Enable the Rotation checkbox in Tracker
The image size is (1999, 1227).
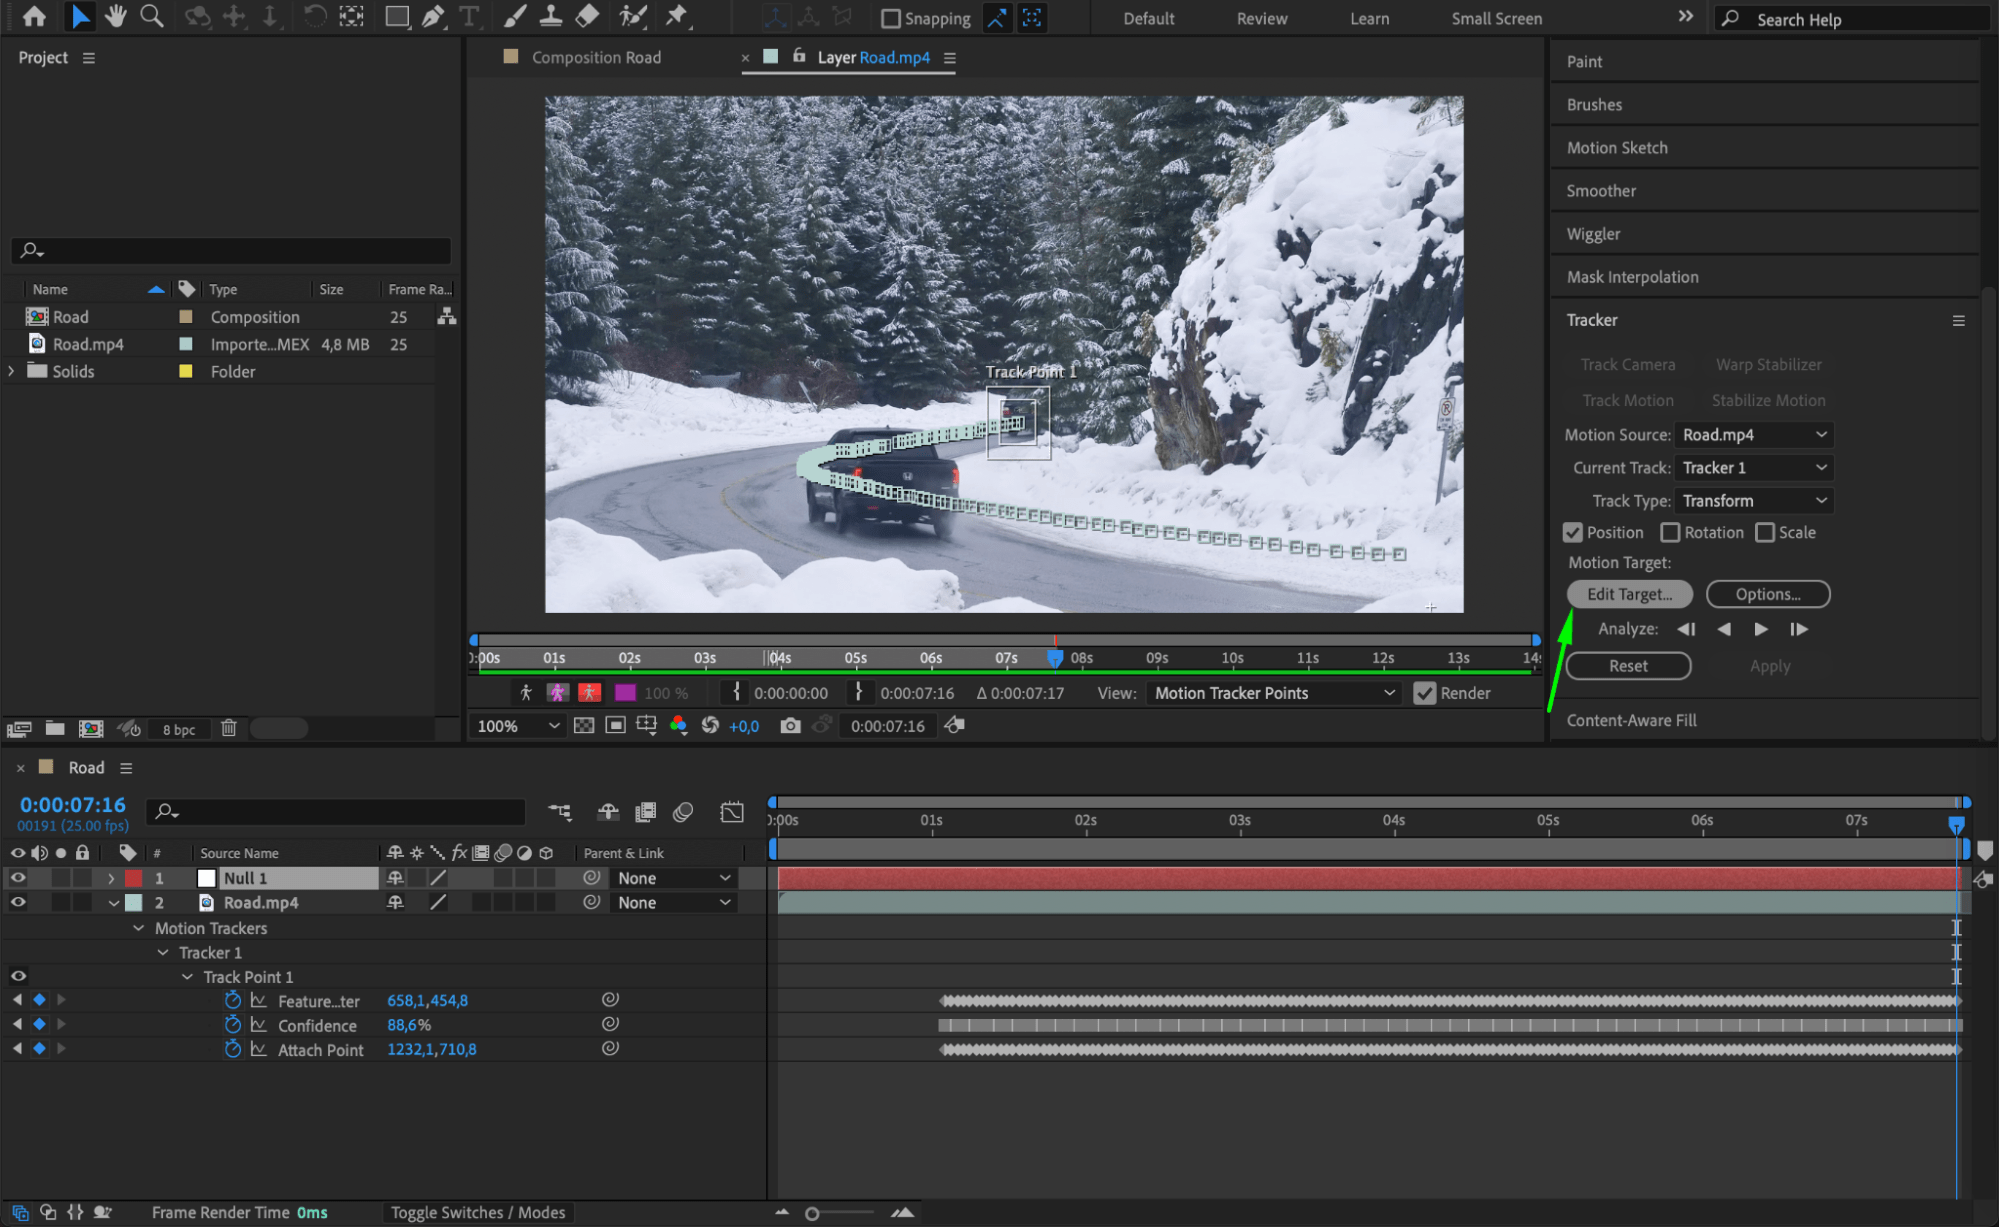click(1670, 533)
